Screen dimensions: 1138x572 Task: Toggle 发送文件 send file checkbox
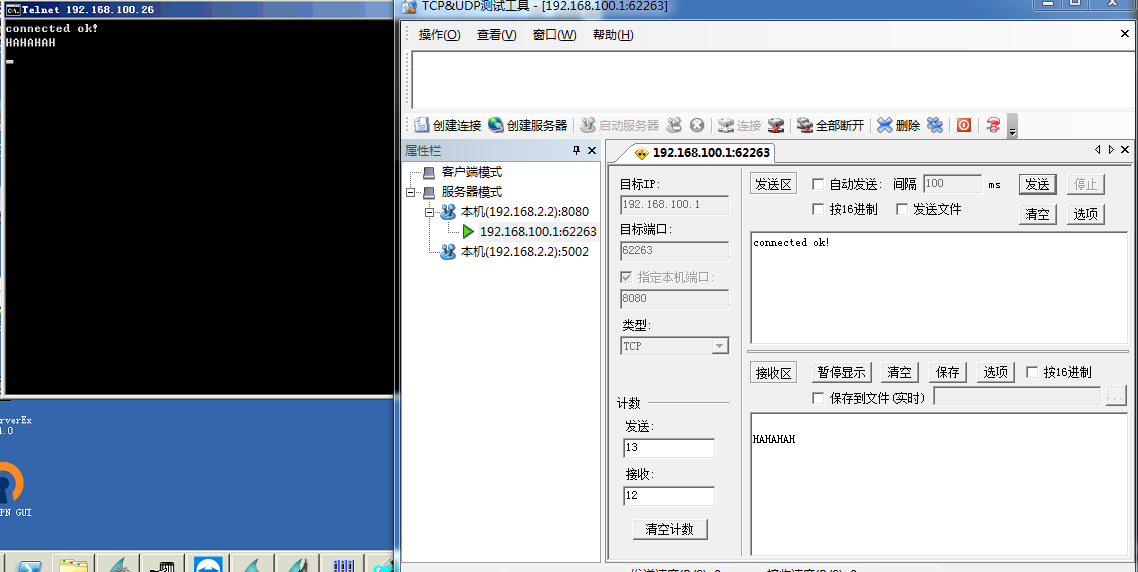tap(902, 209)
